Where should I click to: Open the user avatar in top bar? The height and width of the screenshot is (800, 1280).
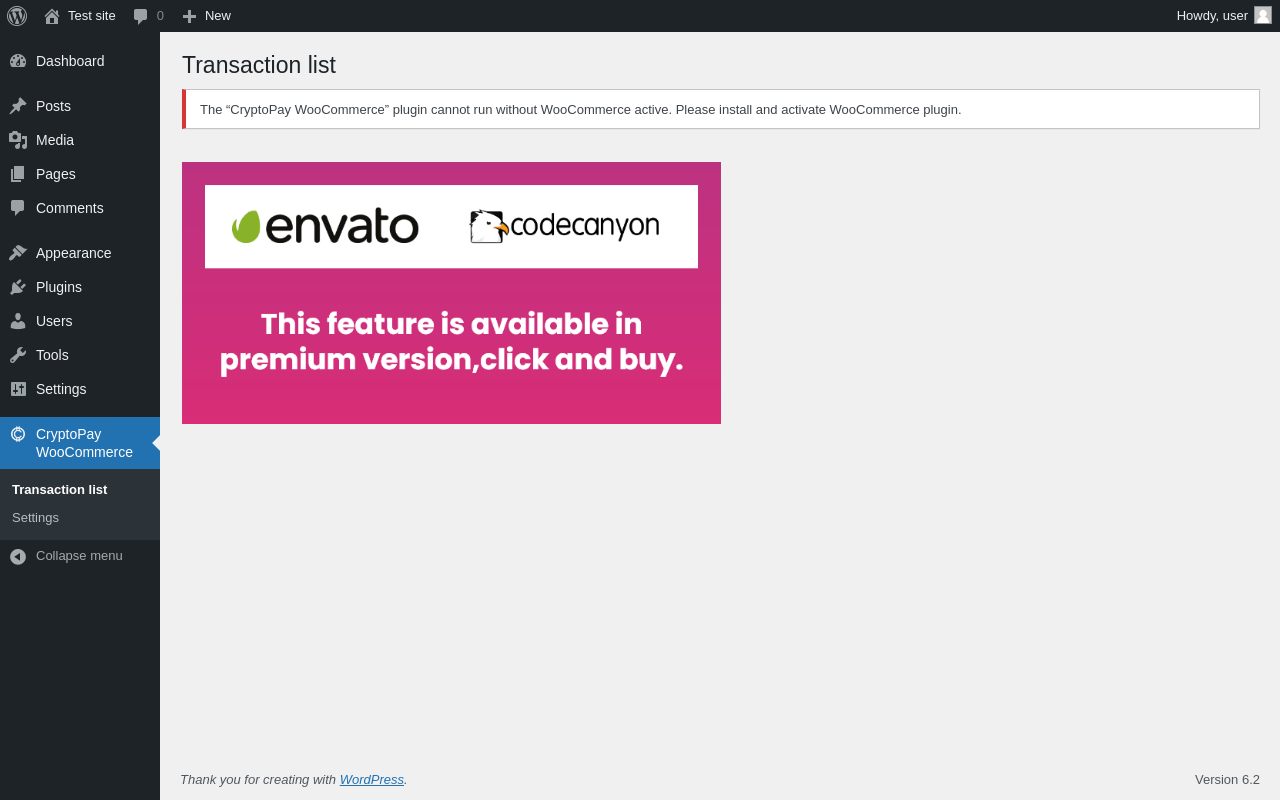point(1263,15)
